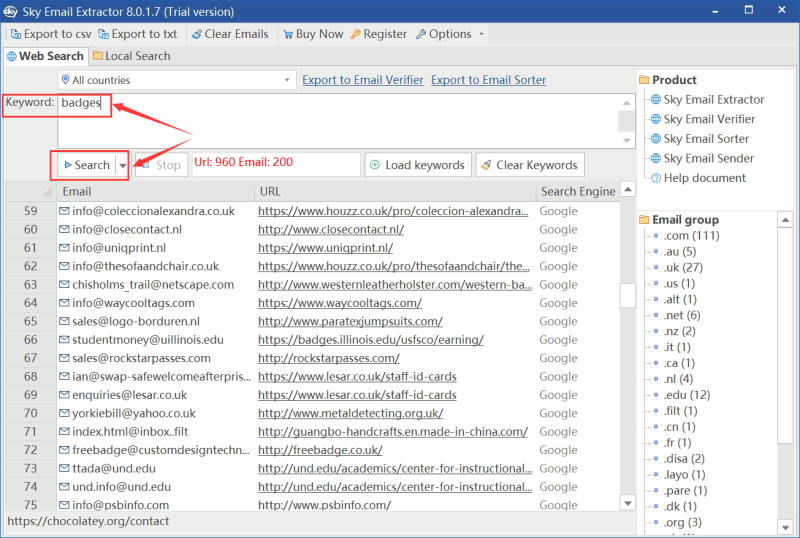Screen dimensions: 800x538
Task: Click envelope icon for sales@logo-borduren.nl
Action: [x=64, y=322]
